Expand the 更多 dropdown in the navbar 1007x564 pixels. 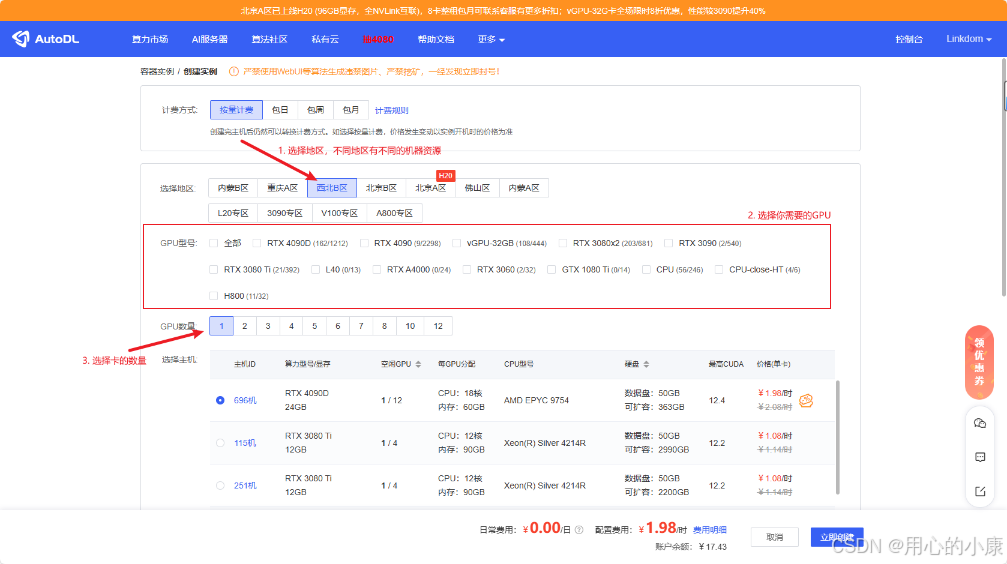pyautogui.click(x=491, y=39)
